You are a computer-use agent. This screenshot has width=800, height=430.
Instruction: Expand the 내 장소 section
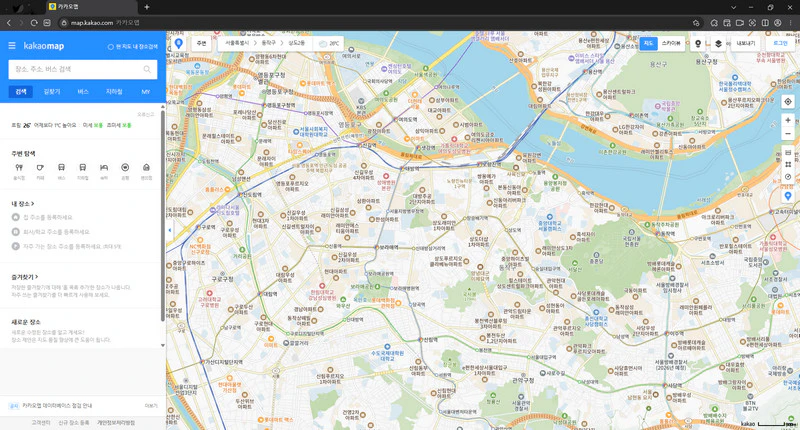point(23,204)
